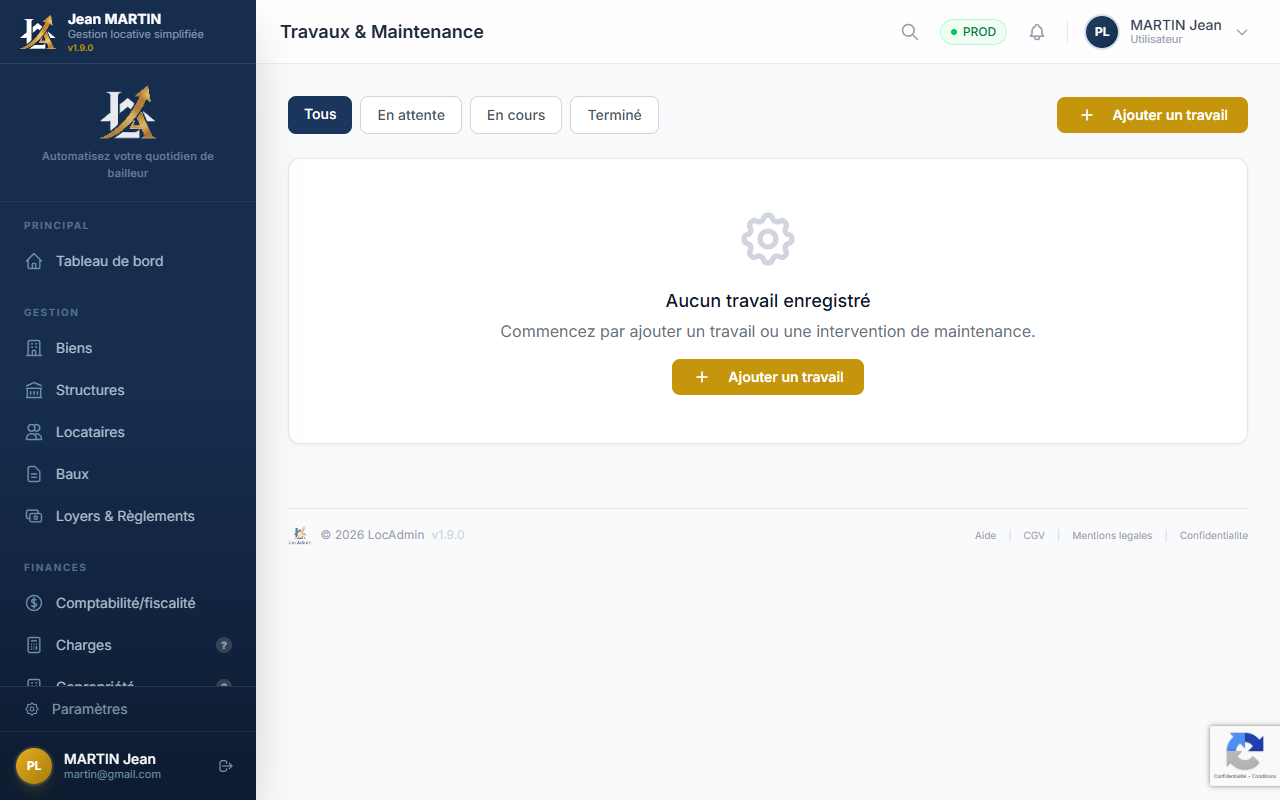Select the Tous filter tab
Viewport: 1280px width, 800px height.
point(319,114)
